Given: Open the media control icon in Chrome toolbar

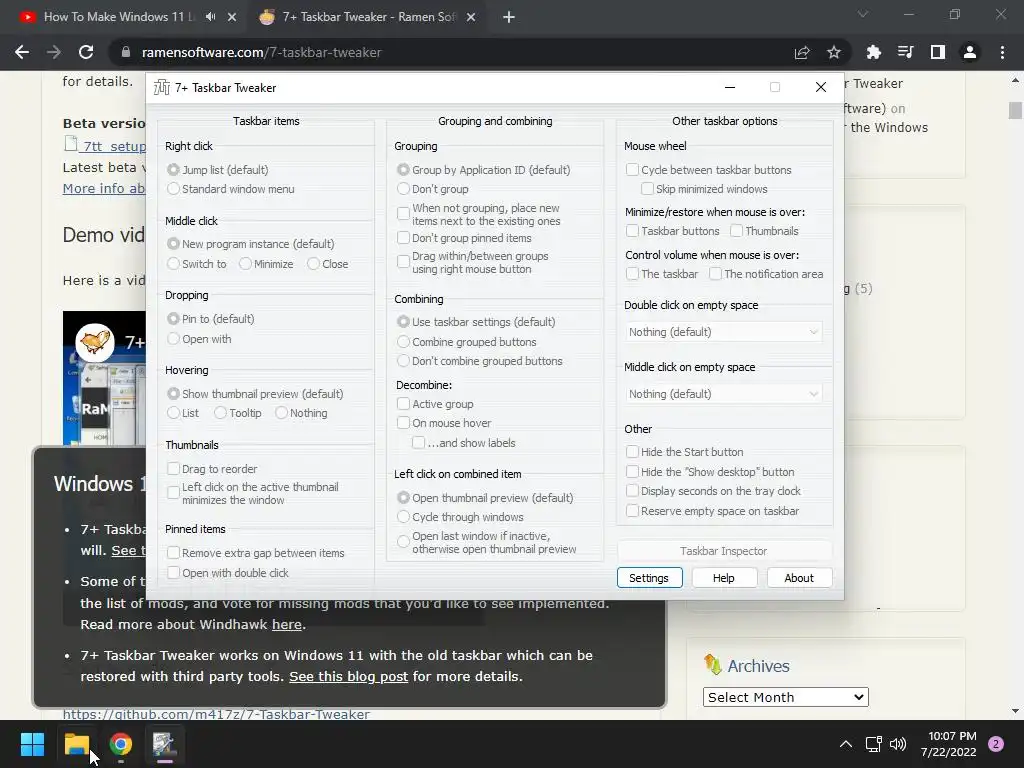Looking at the screenshot, I should tap(905, 52).
